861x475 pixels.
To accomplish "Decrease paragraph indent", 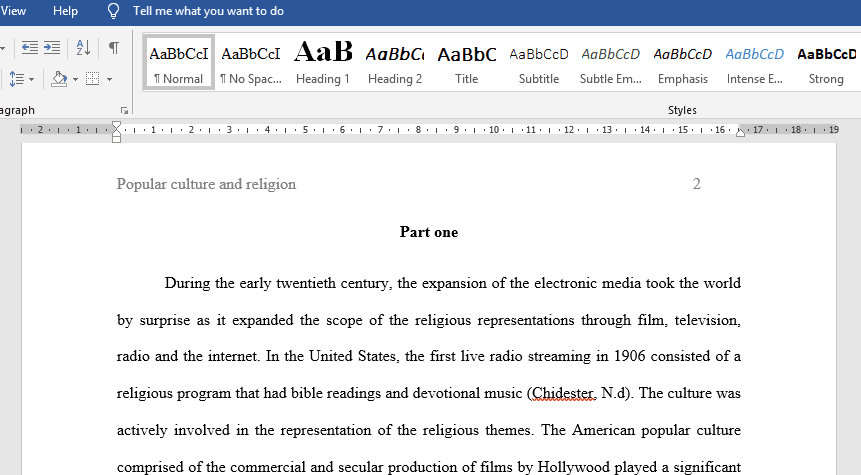I will (30, 48).
